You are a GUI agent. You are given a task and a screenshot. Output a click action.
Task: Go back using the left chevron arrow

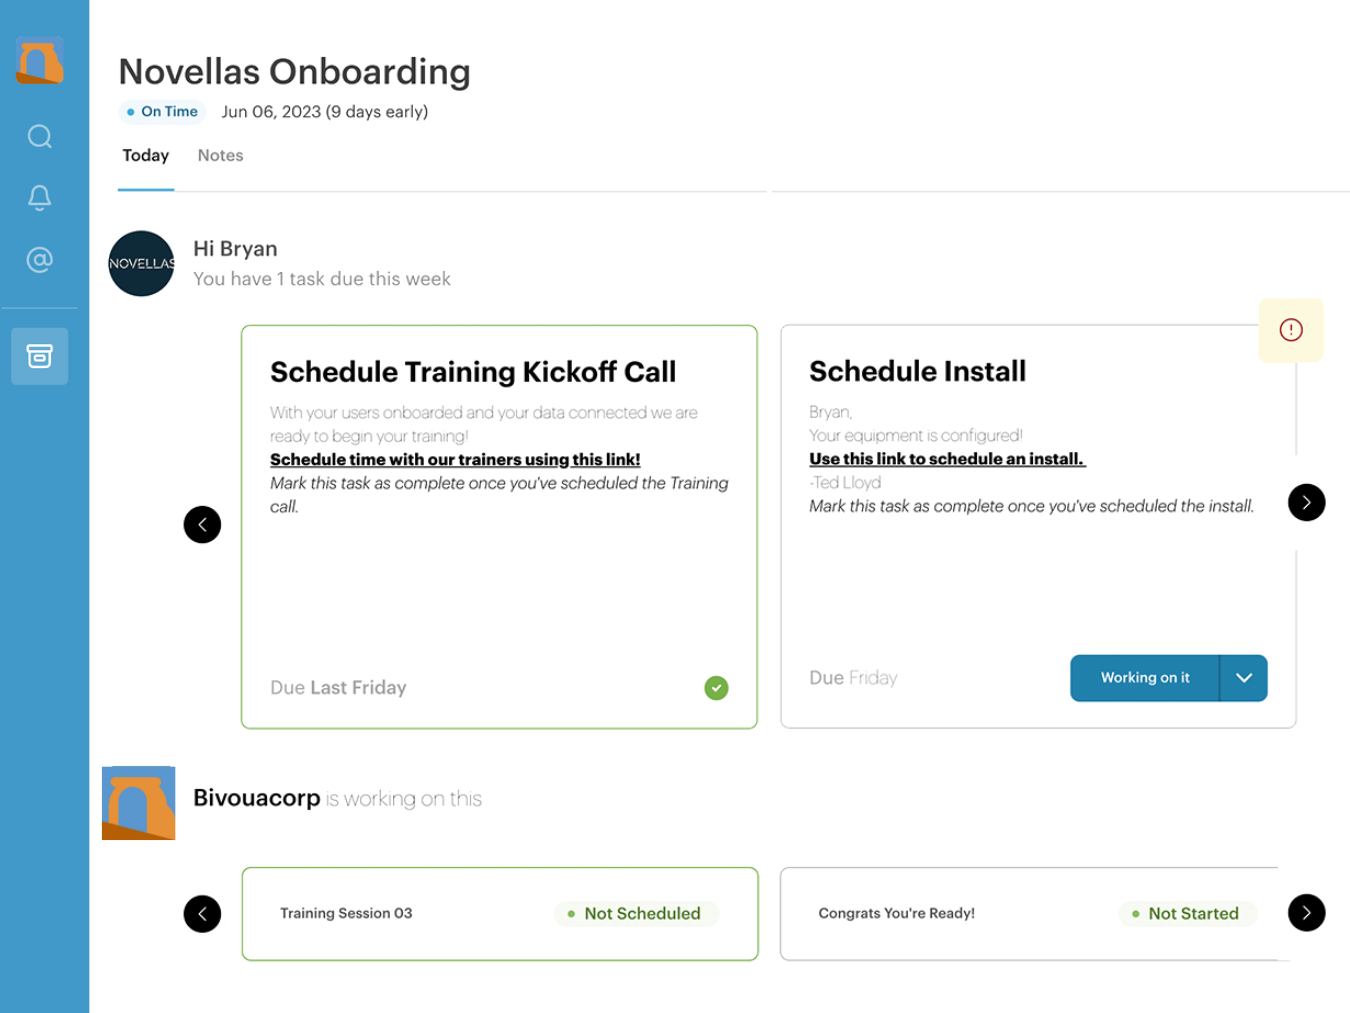click(203, 524)
